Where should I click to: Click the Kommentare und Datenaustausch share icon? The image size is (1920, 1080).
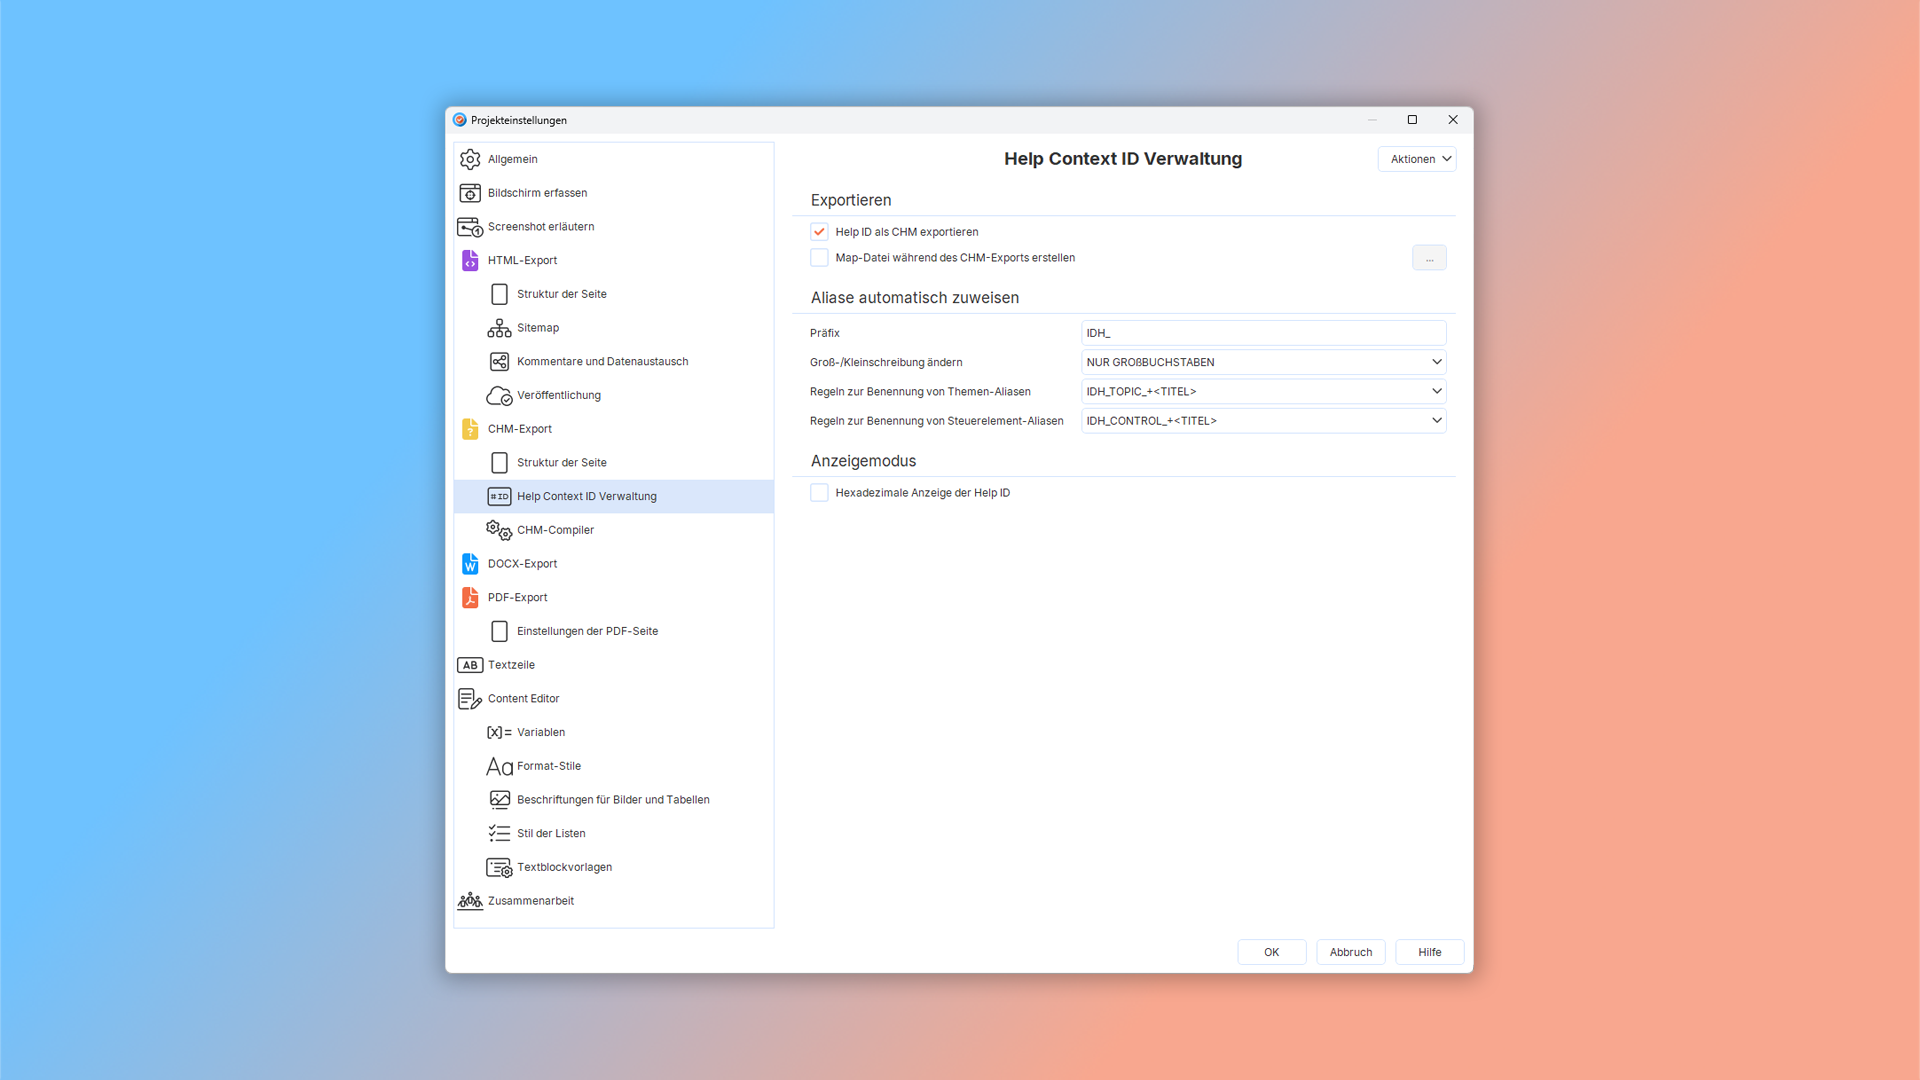pos(499,362)
